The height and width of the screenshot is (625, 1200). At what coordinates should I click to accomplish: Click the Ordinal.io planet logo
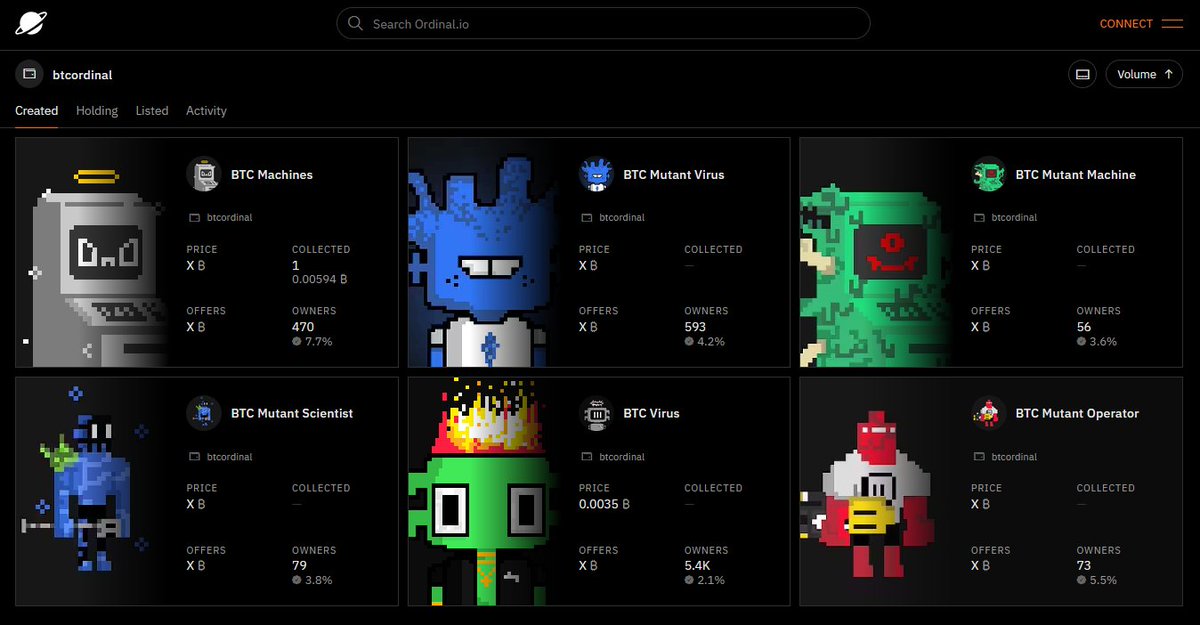31,23
